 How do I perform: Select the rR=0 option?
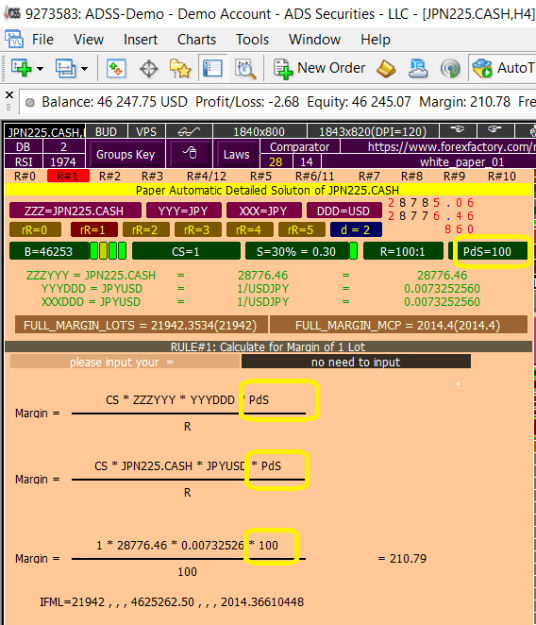(35, 230)
